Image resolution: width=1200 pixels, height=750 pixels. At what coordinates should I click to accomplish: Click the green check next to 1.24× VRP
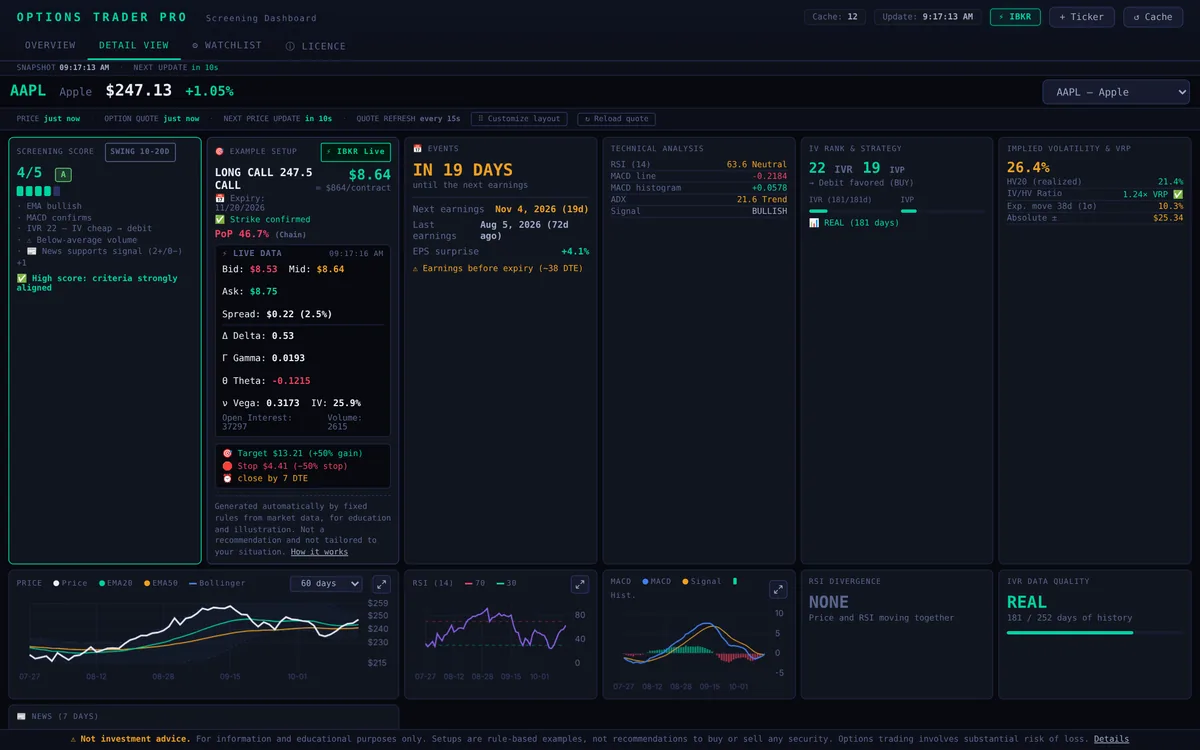point(1178,194)
